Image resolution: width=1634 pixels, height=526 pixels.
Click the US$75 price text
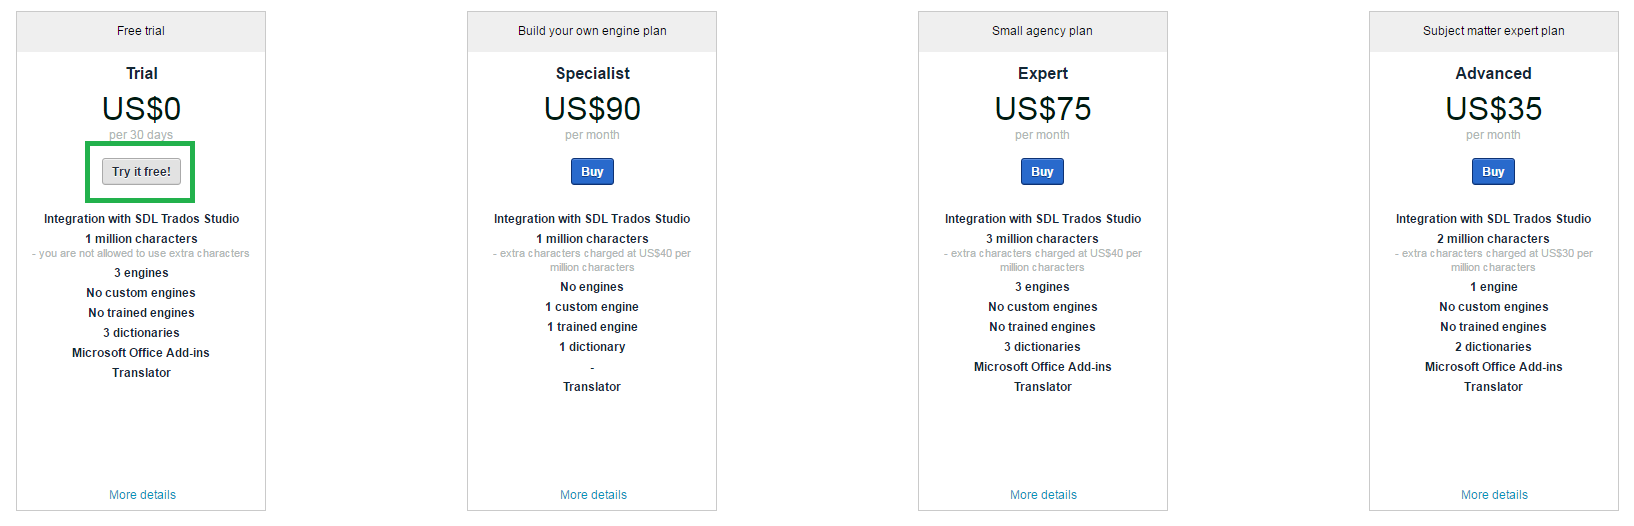pyautogui.click(x=1042, y=108)
